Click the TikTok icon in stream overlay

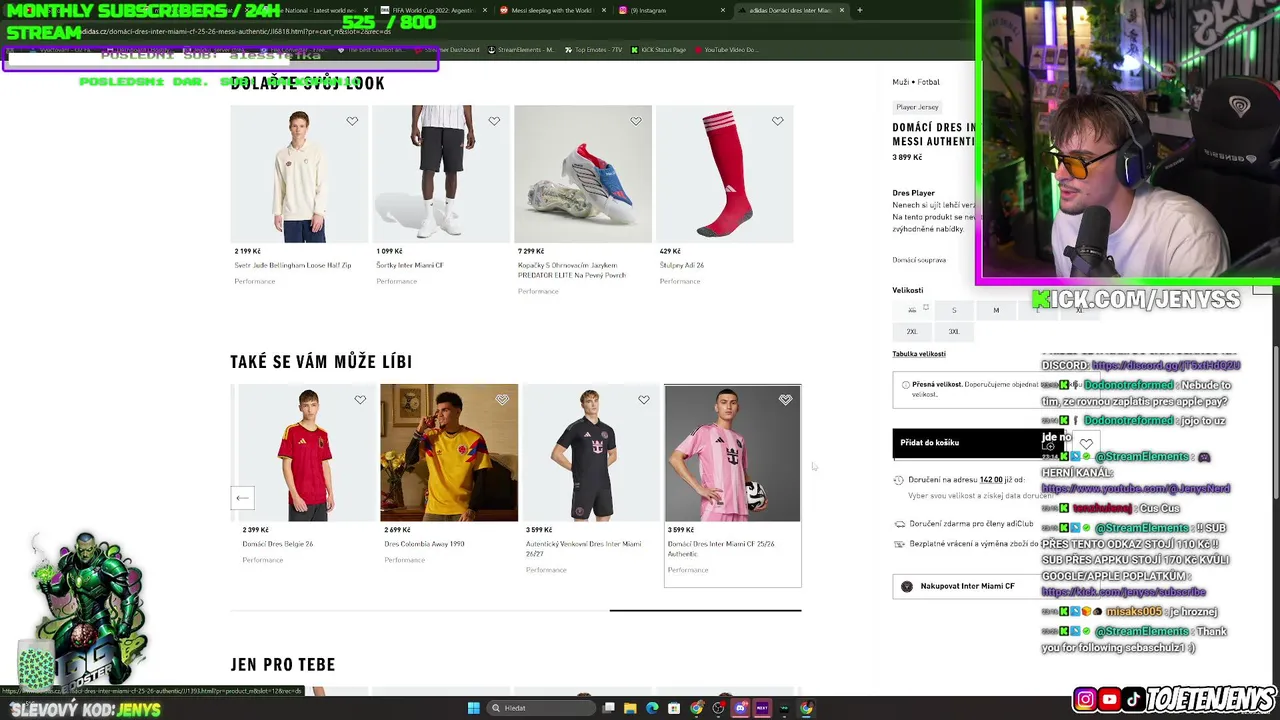[1134, 700]
